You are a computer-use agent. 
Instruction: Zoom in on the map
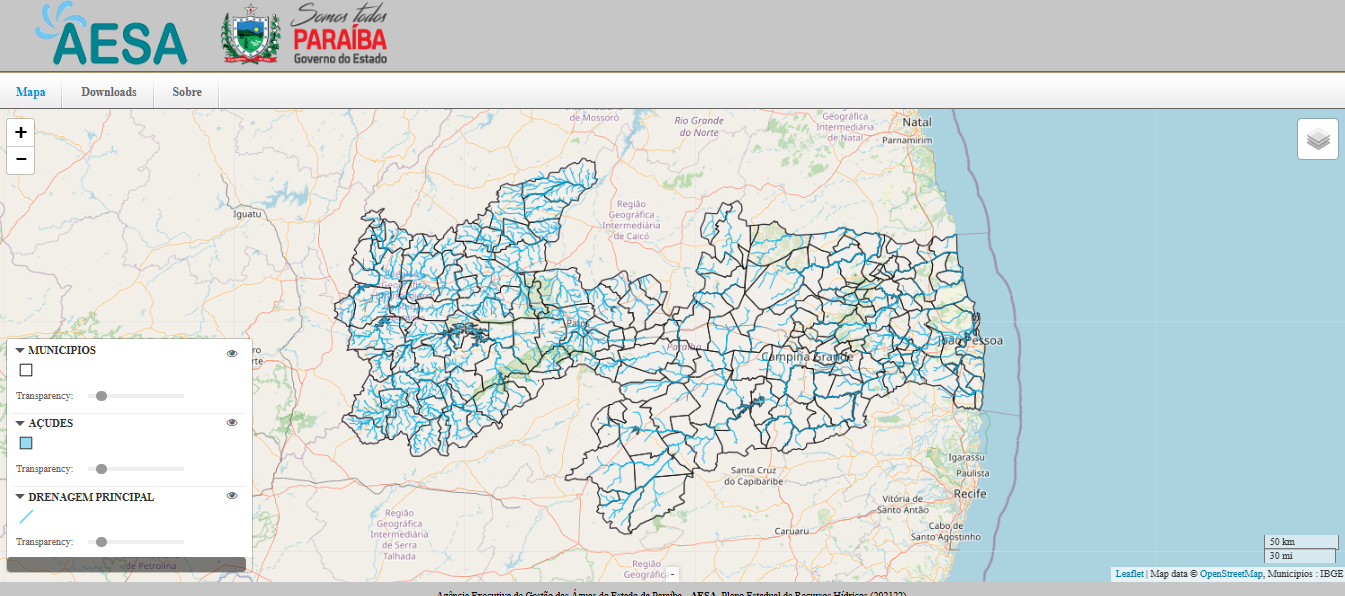[20, 132]
